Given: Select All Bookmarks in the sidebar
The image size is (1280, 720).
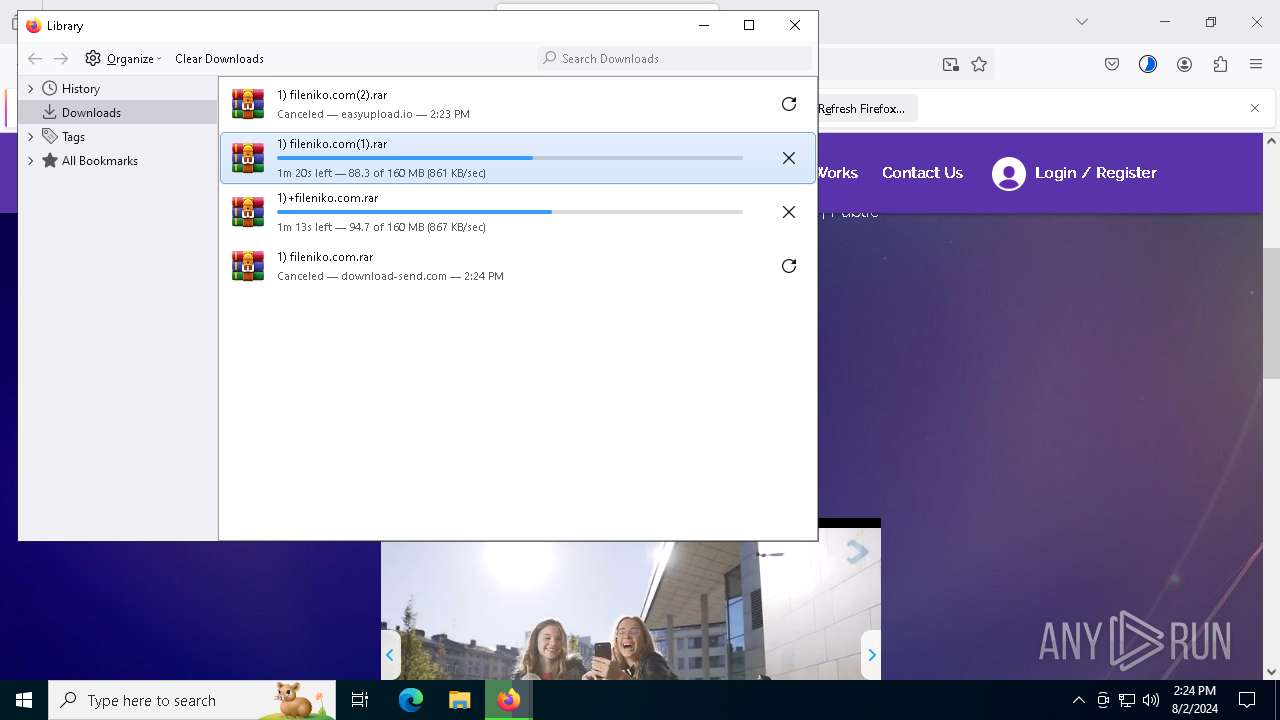Looking at the screenshot, I should [x=99, y=161].
